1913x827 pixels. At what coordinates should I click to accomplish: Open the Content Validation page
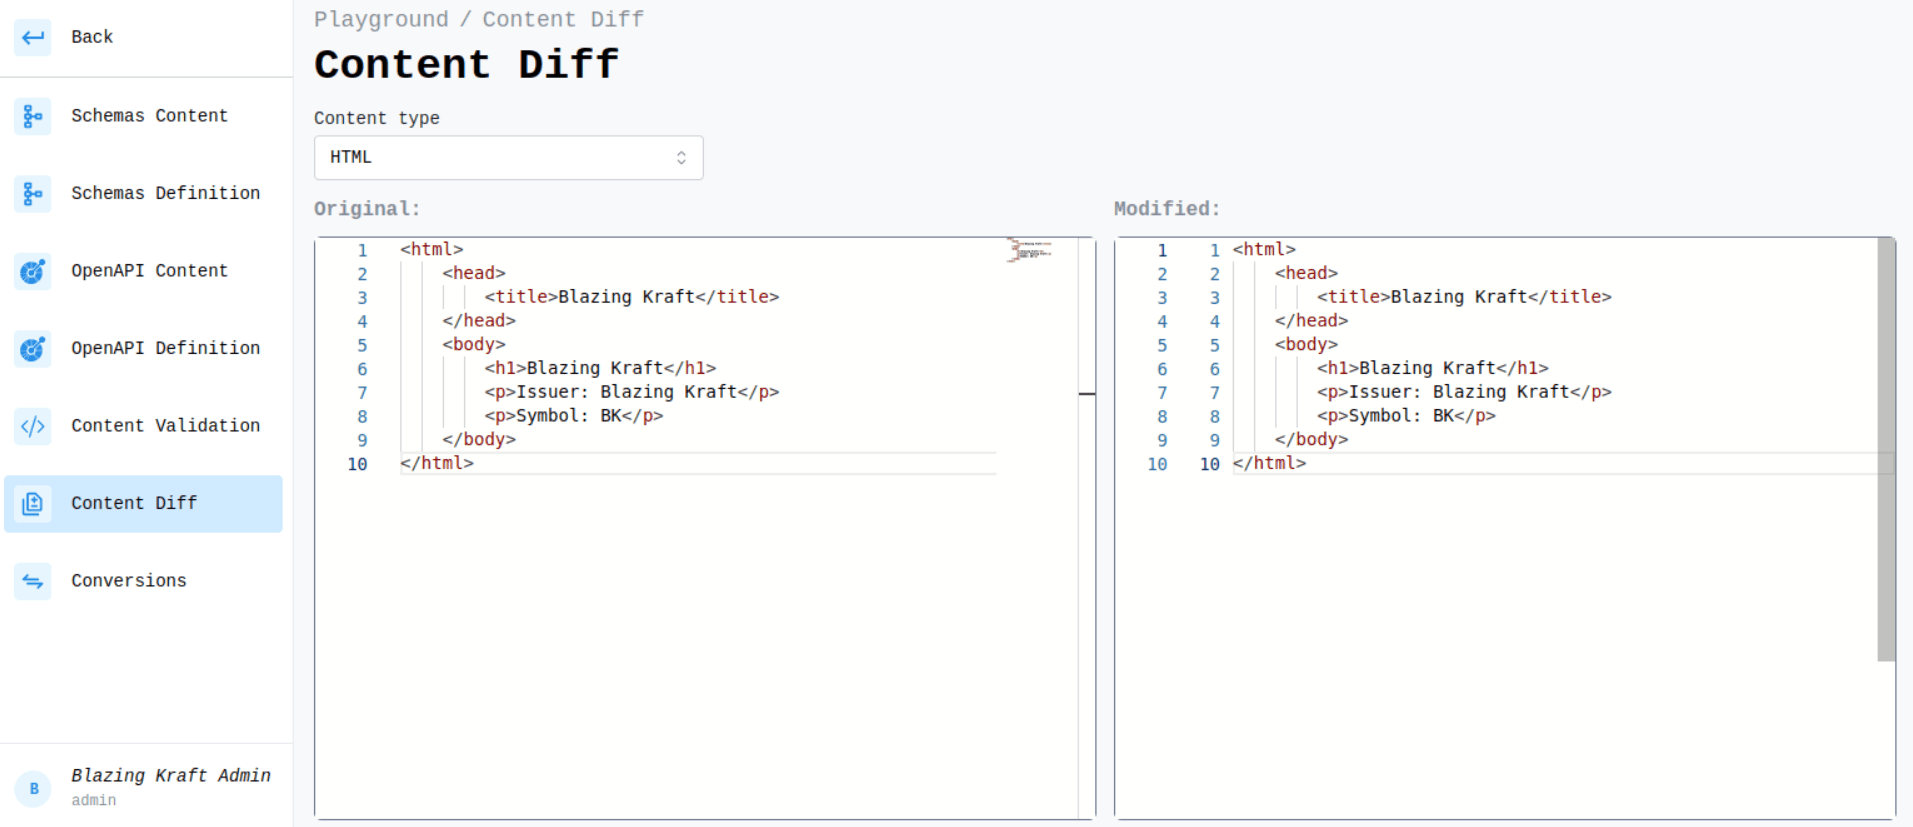165,426
